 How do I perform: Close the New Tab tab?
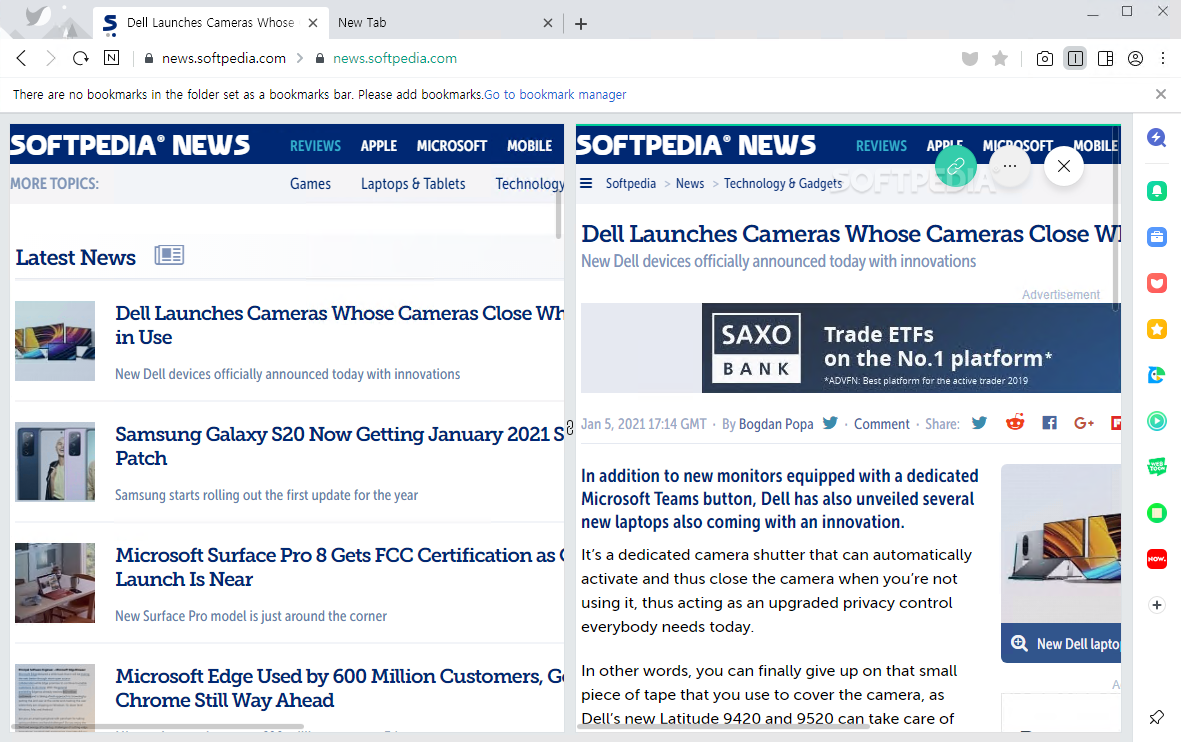[x=548, y=23]
